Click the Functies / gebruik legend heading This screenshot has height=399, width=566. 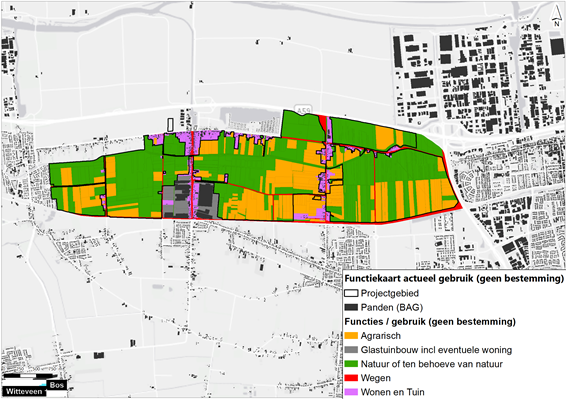click(430, 321)
